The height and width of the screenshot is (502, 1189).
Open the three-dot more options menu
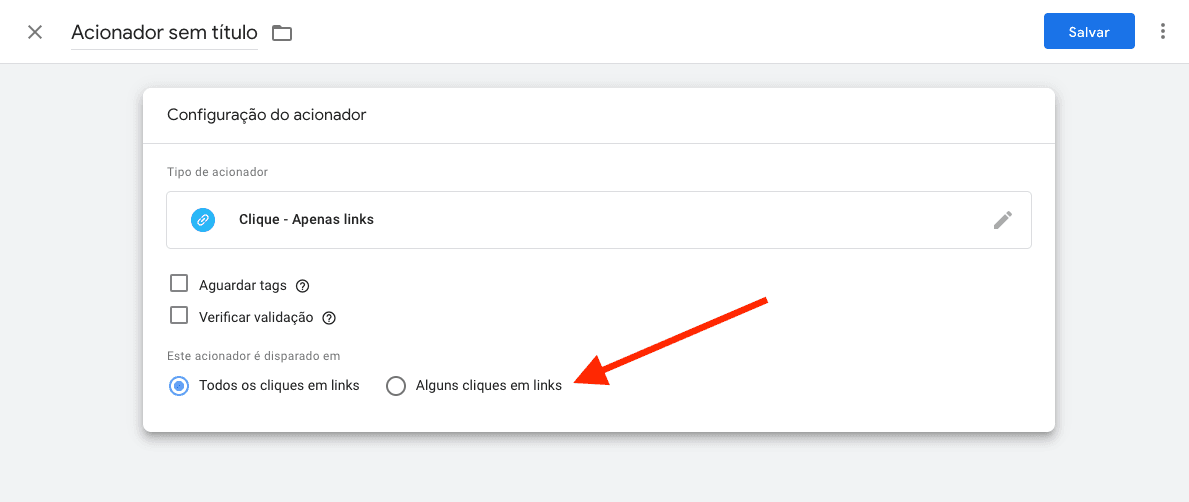1162,32
